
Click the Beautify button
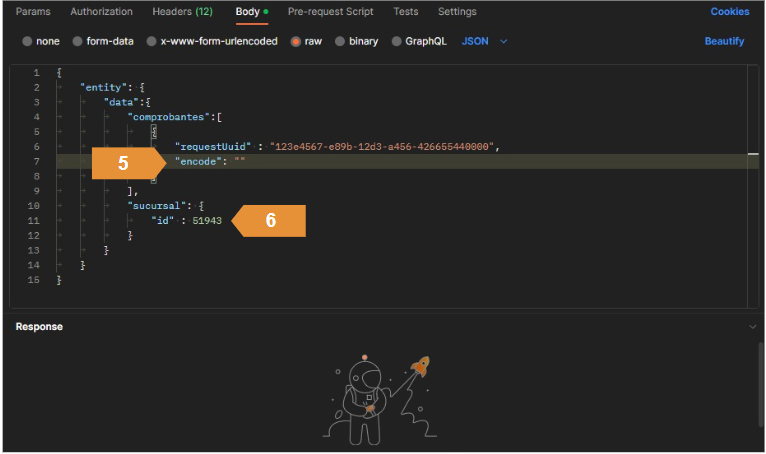[724, 42]
